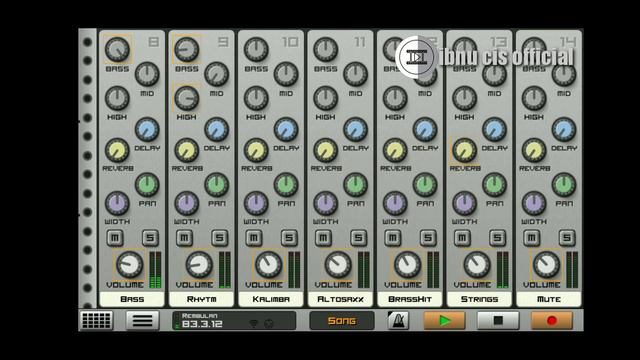Solo the Rhytm channel

[220, 238]
